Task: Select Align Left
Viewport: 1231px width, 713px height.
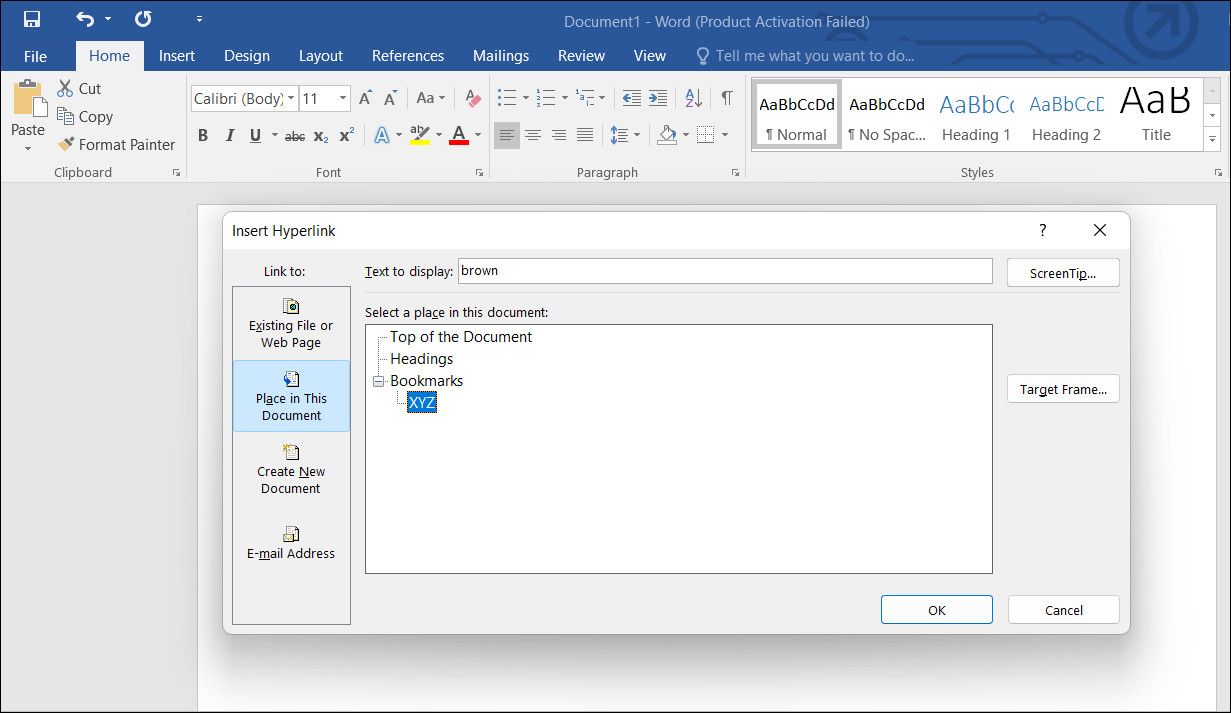Action: pyautogui.click(x=507, y=135)
